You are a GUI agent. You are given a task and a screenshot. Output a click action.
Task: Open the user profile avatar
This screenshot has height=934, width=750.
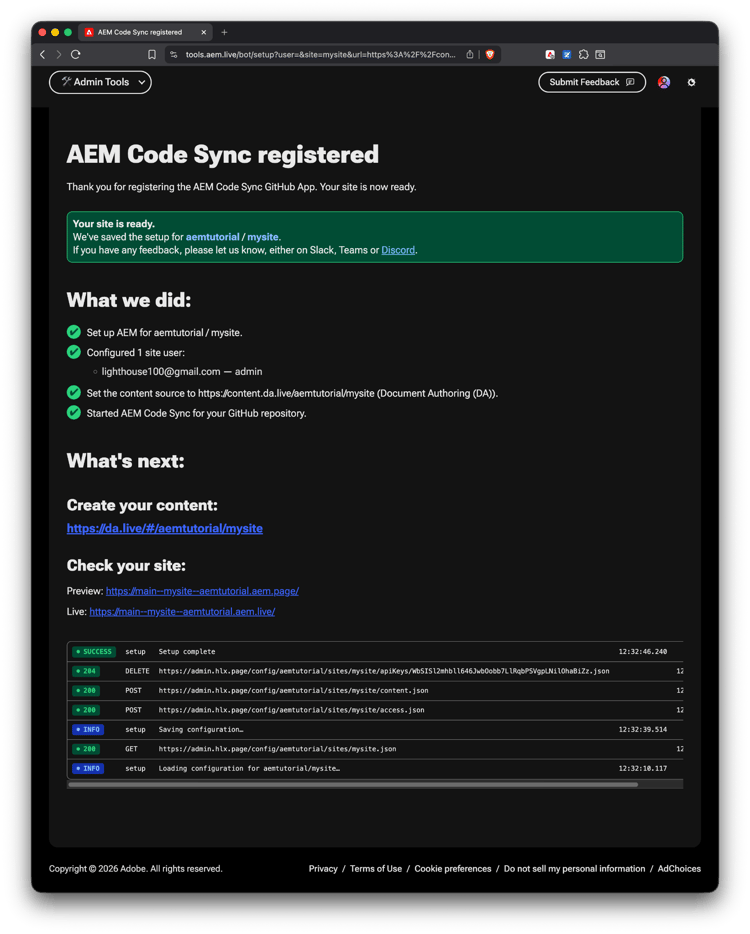tap(664, 82)
